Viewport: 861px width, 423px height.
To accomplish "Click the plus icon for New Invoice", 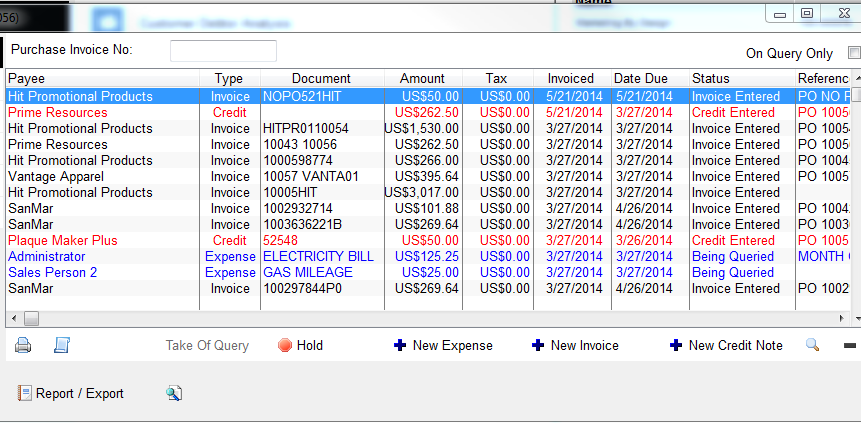I will (x=538, y=346).
